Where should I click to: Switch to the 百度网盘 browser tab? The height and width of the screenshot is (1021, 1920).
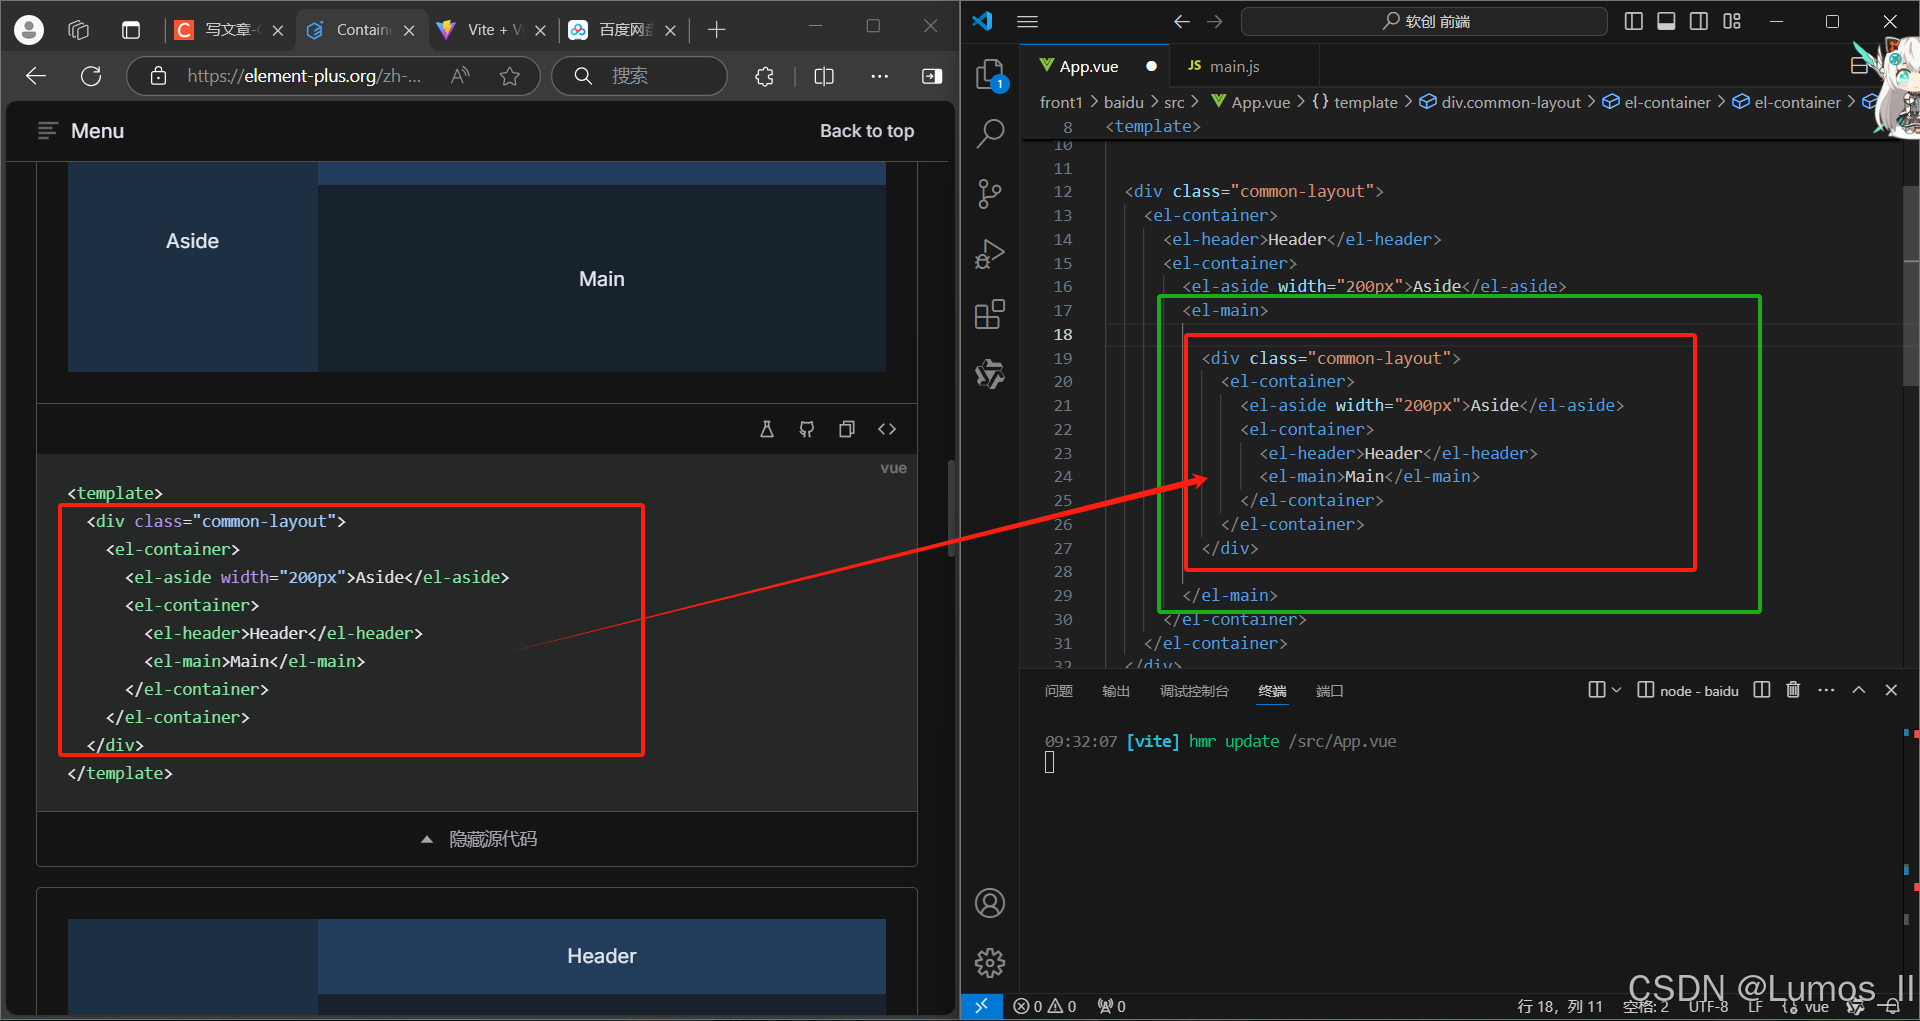[622, 30]
